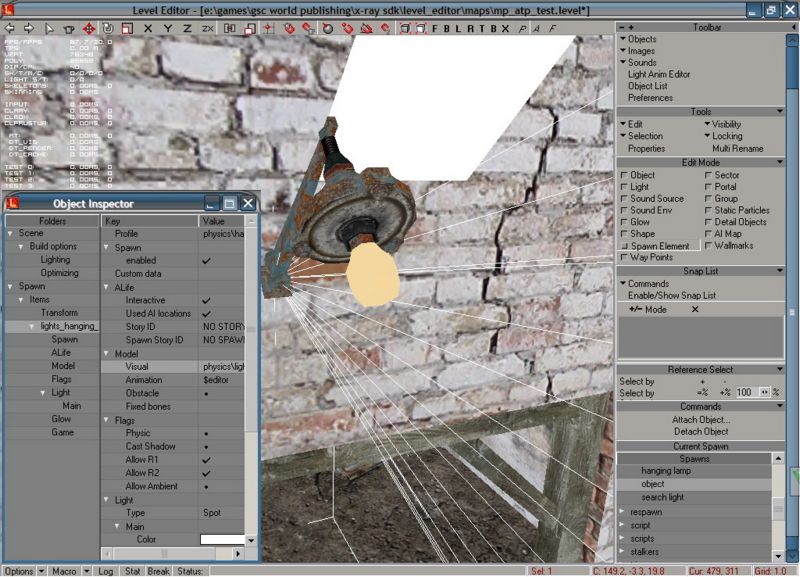Enable the Light edit mode checkbox
This screenshot has width=800, height=577.
[624, 187]
